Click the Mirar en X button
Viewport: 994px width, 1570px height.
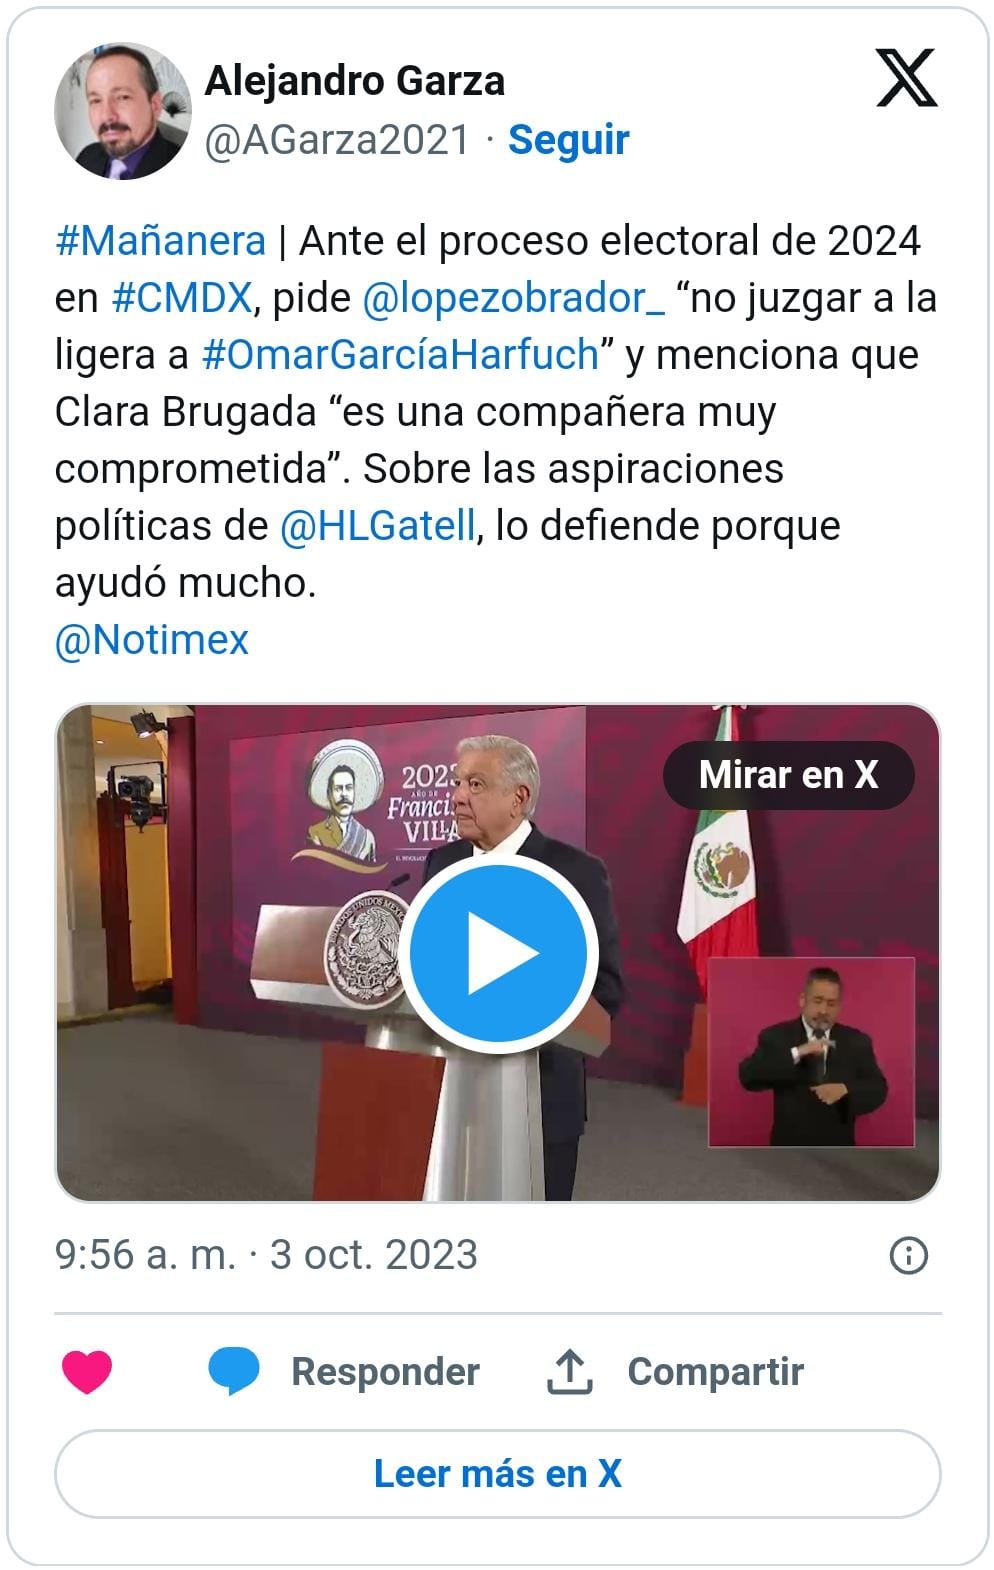788,775
